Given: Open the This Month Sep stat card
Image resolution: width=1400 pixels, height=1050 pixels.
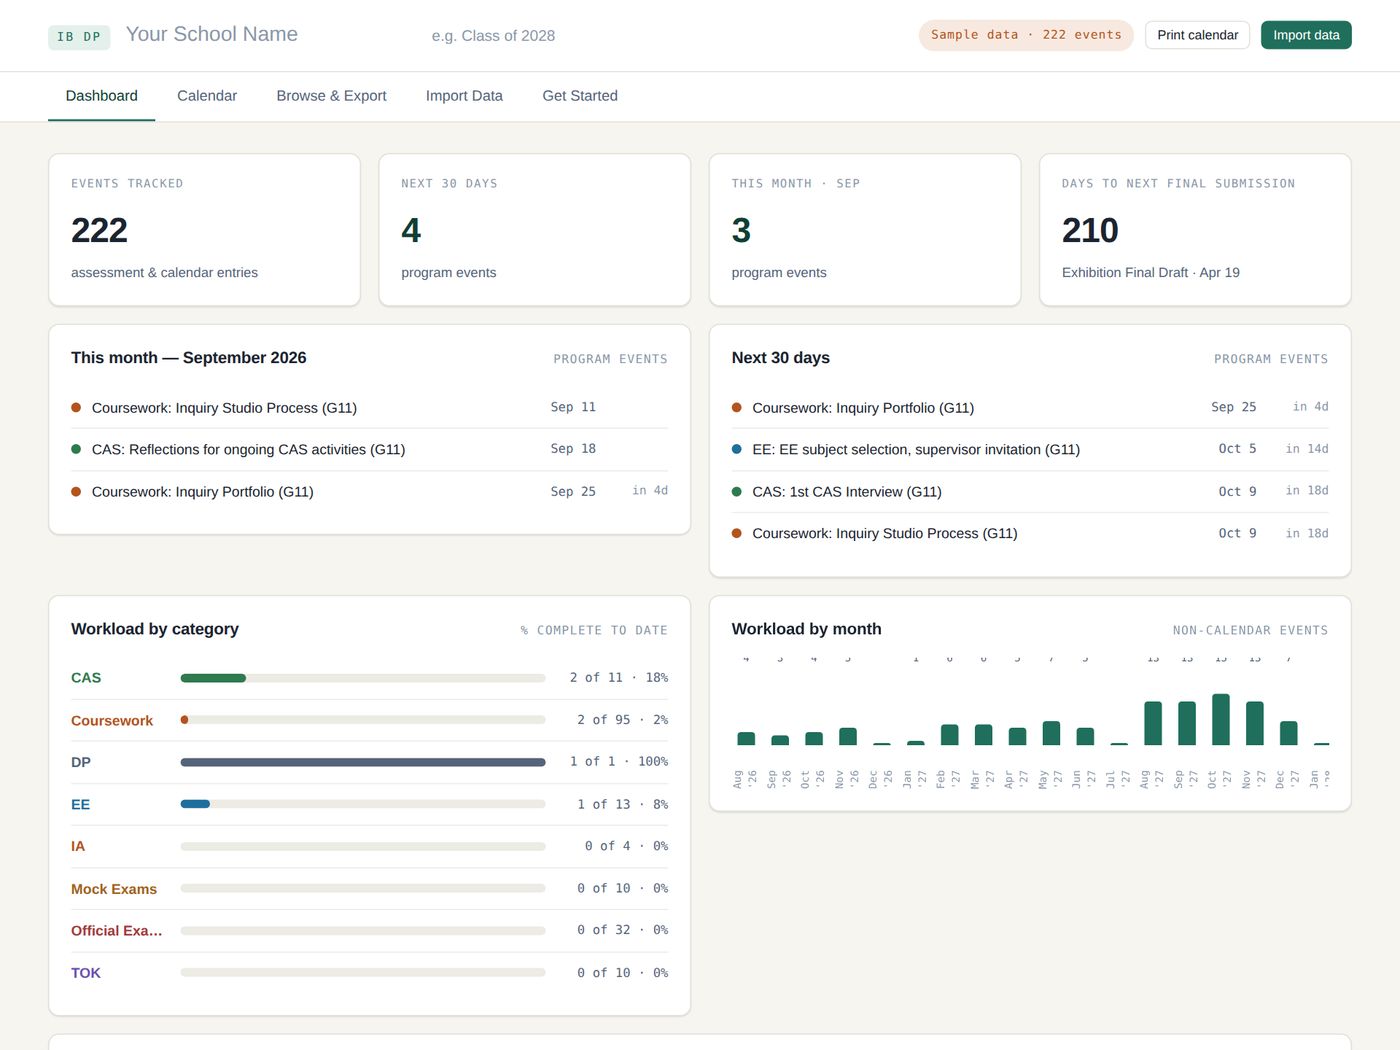Looking at the screenshot, I should pos(865,230).
